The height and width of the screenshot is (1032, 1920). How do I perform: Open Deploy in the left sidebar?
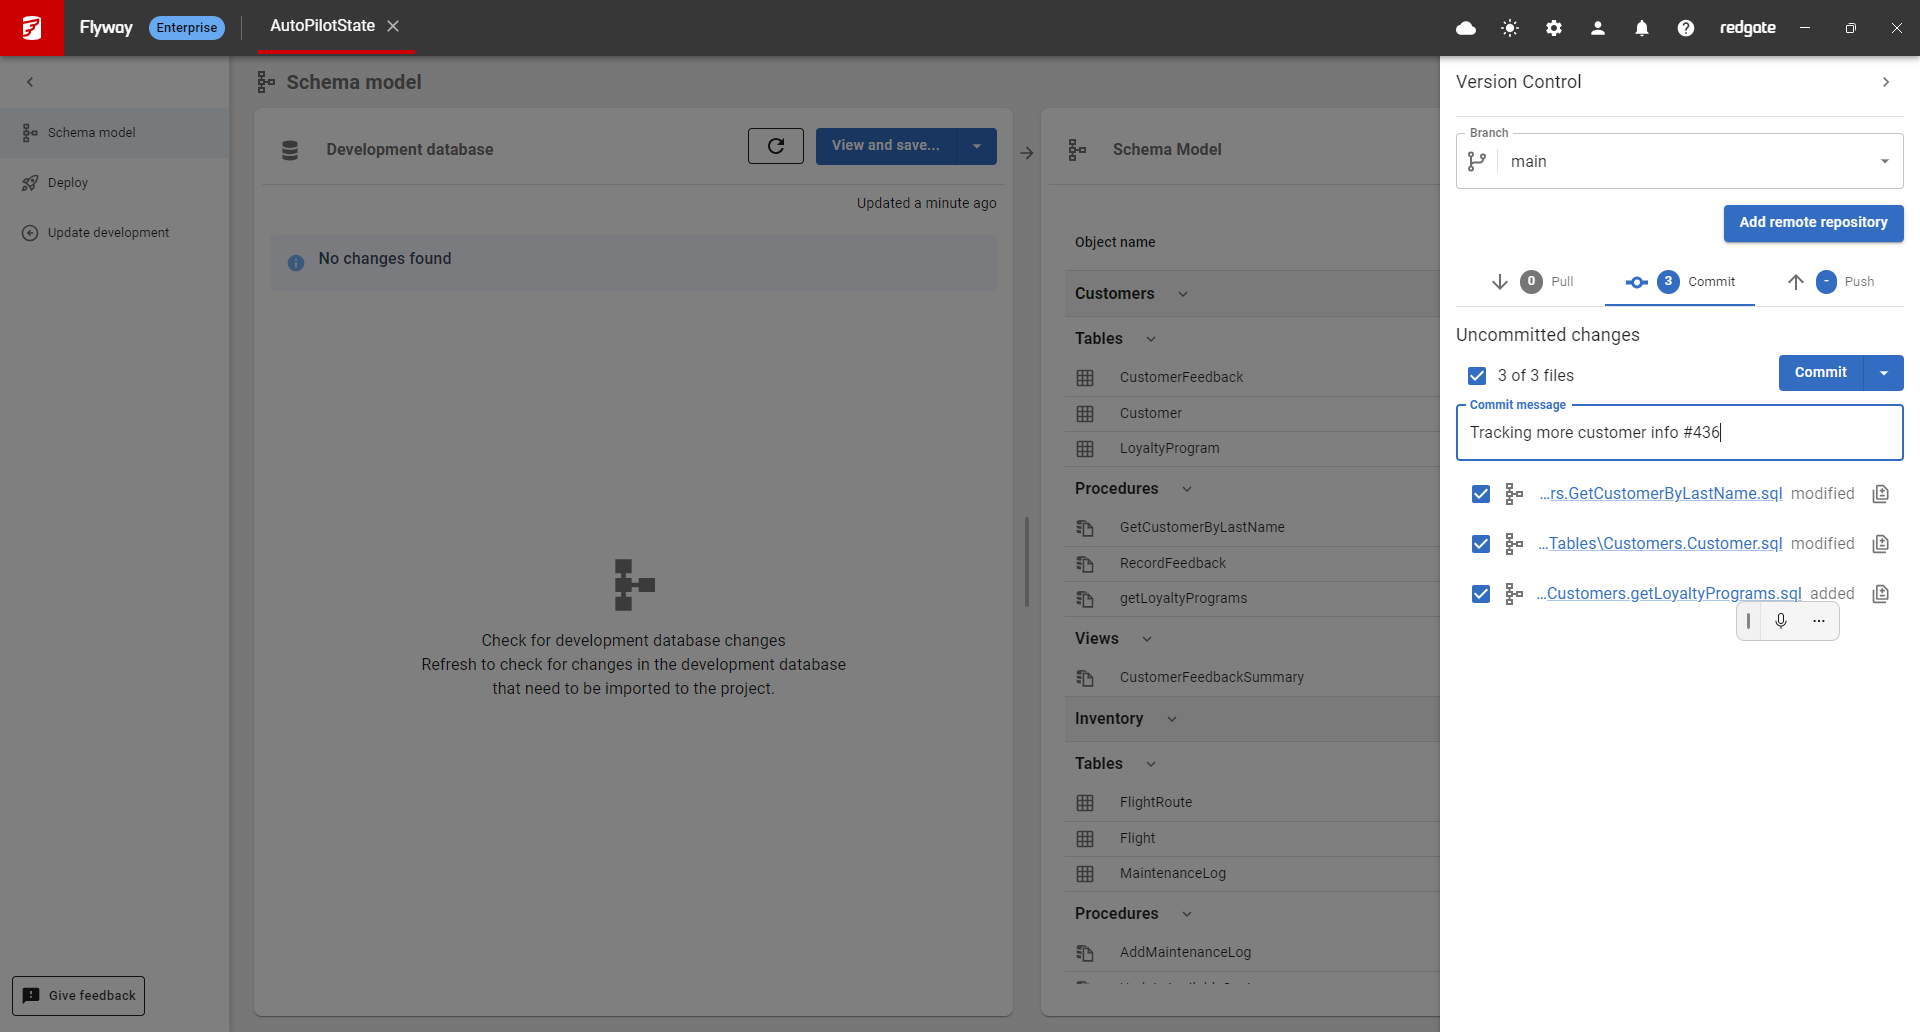click(68, 183)
